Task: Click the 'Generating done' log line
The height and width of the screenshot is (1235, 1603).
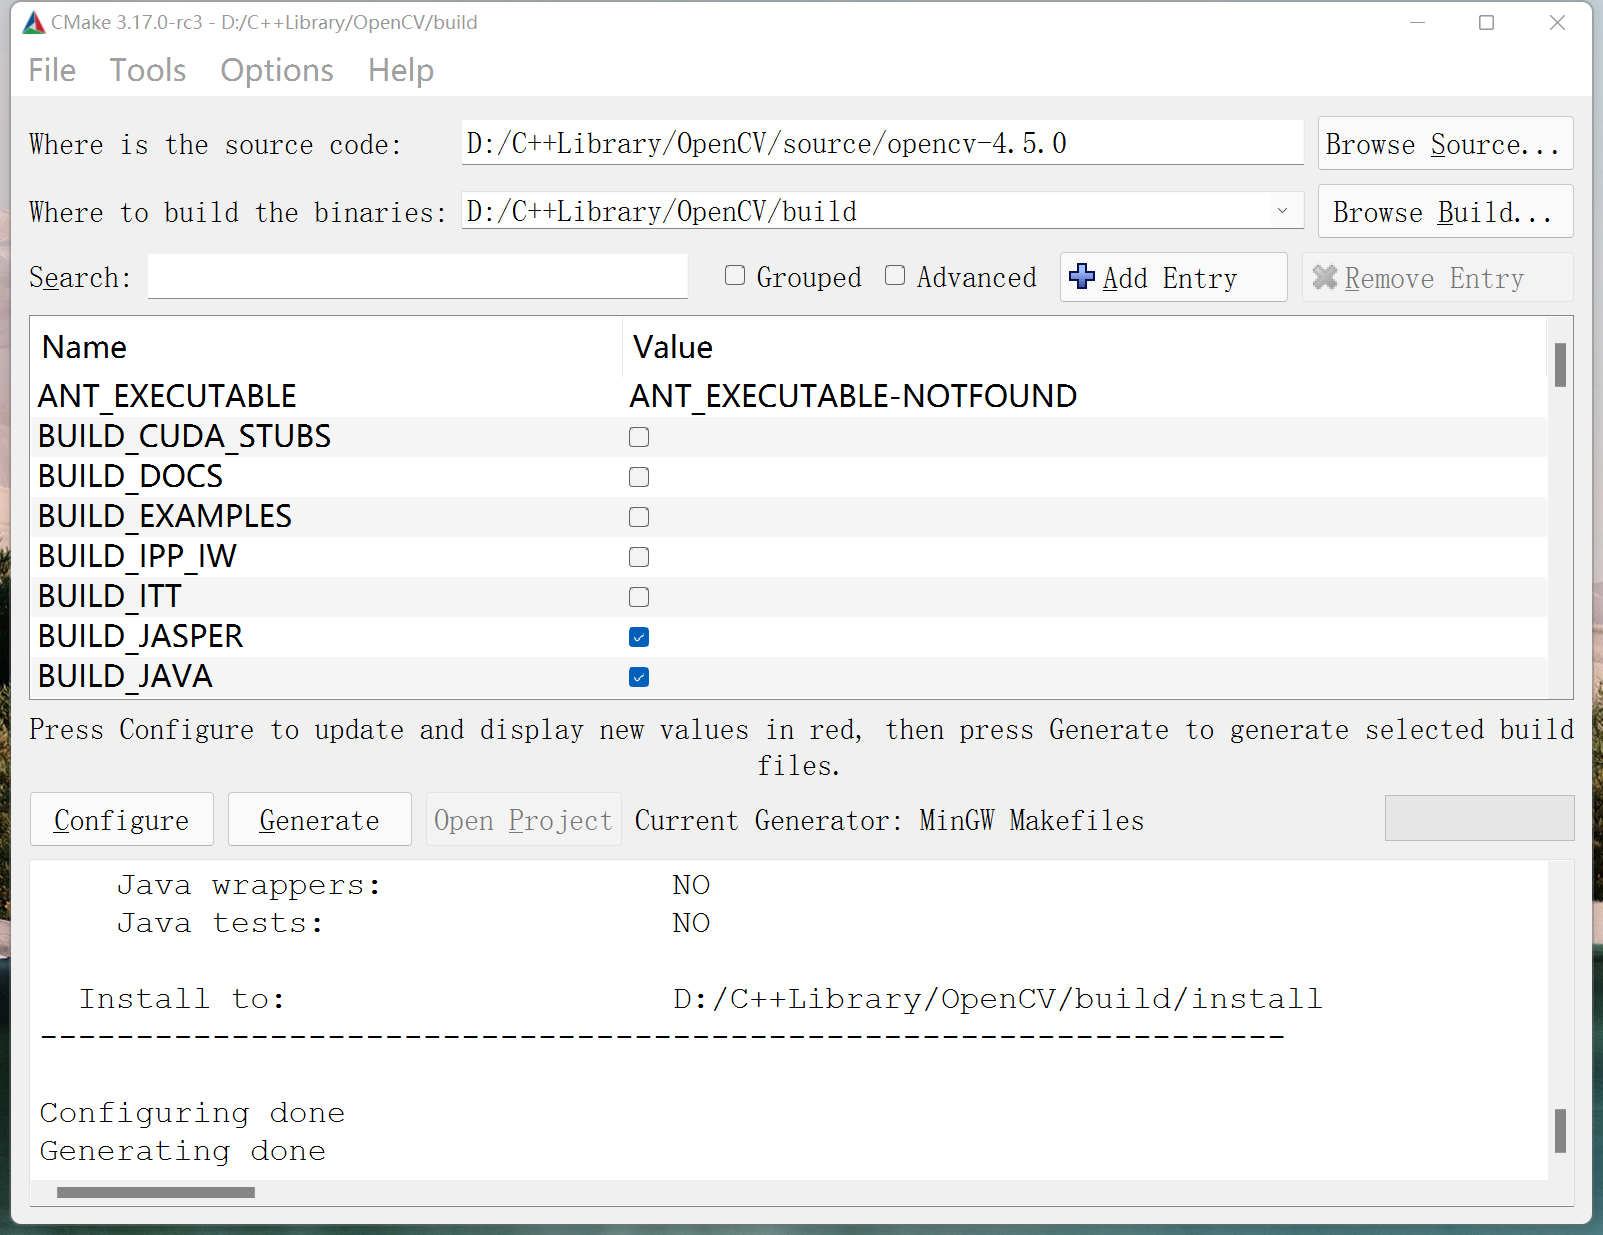Action: 183,1151
